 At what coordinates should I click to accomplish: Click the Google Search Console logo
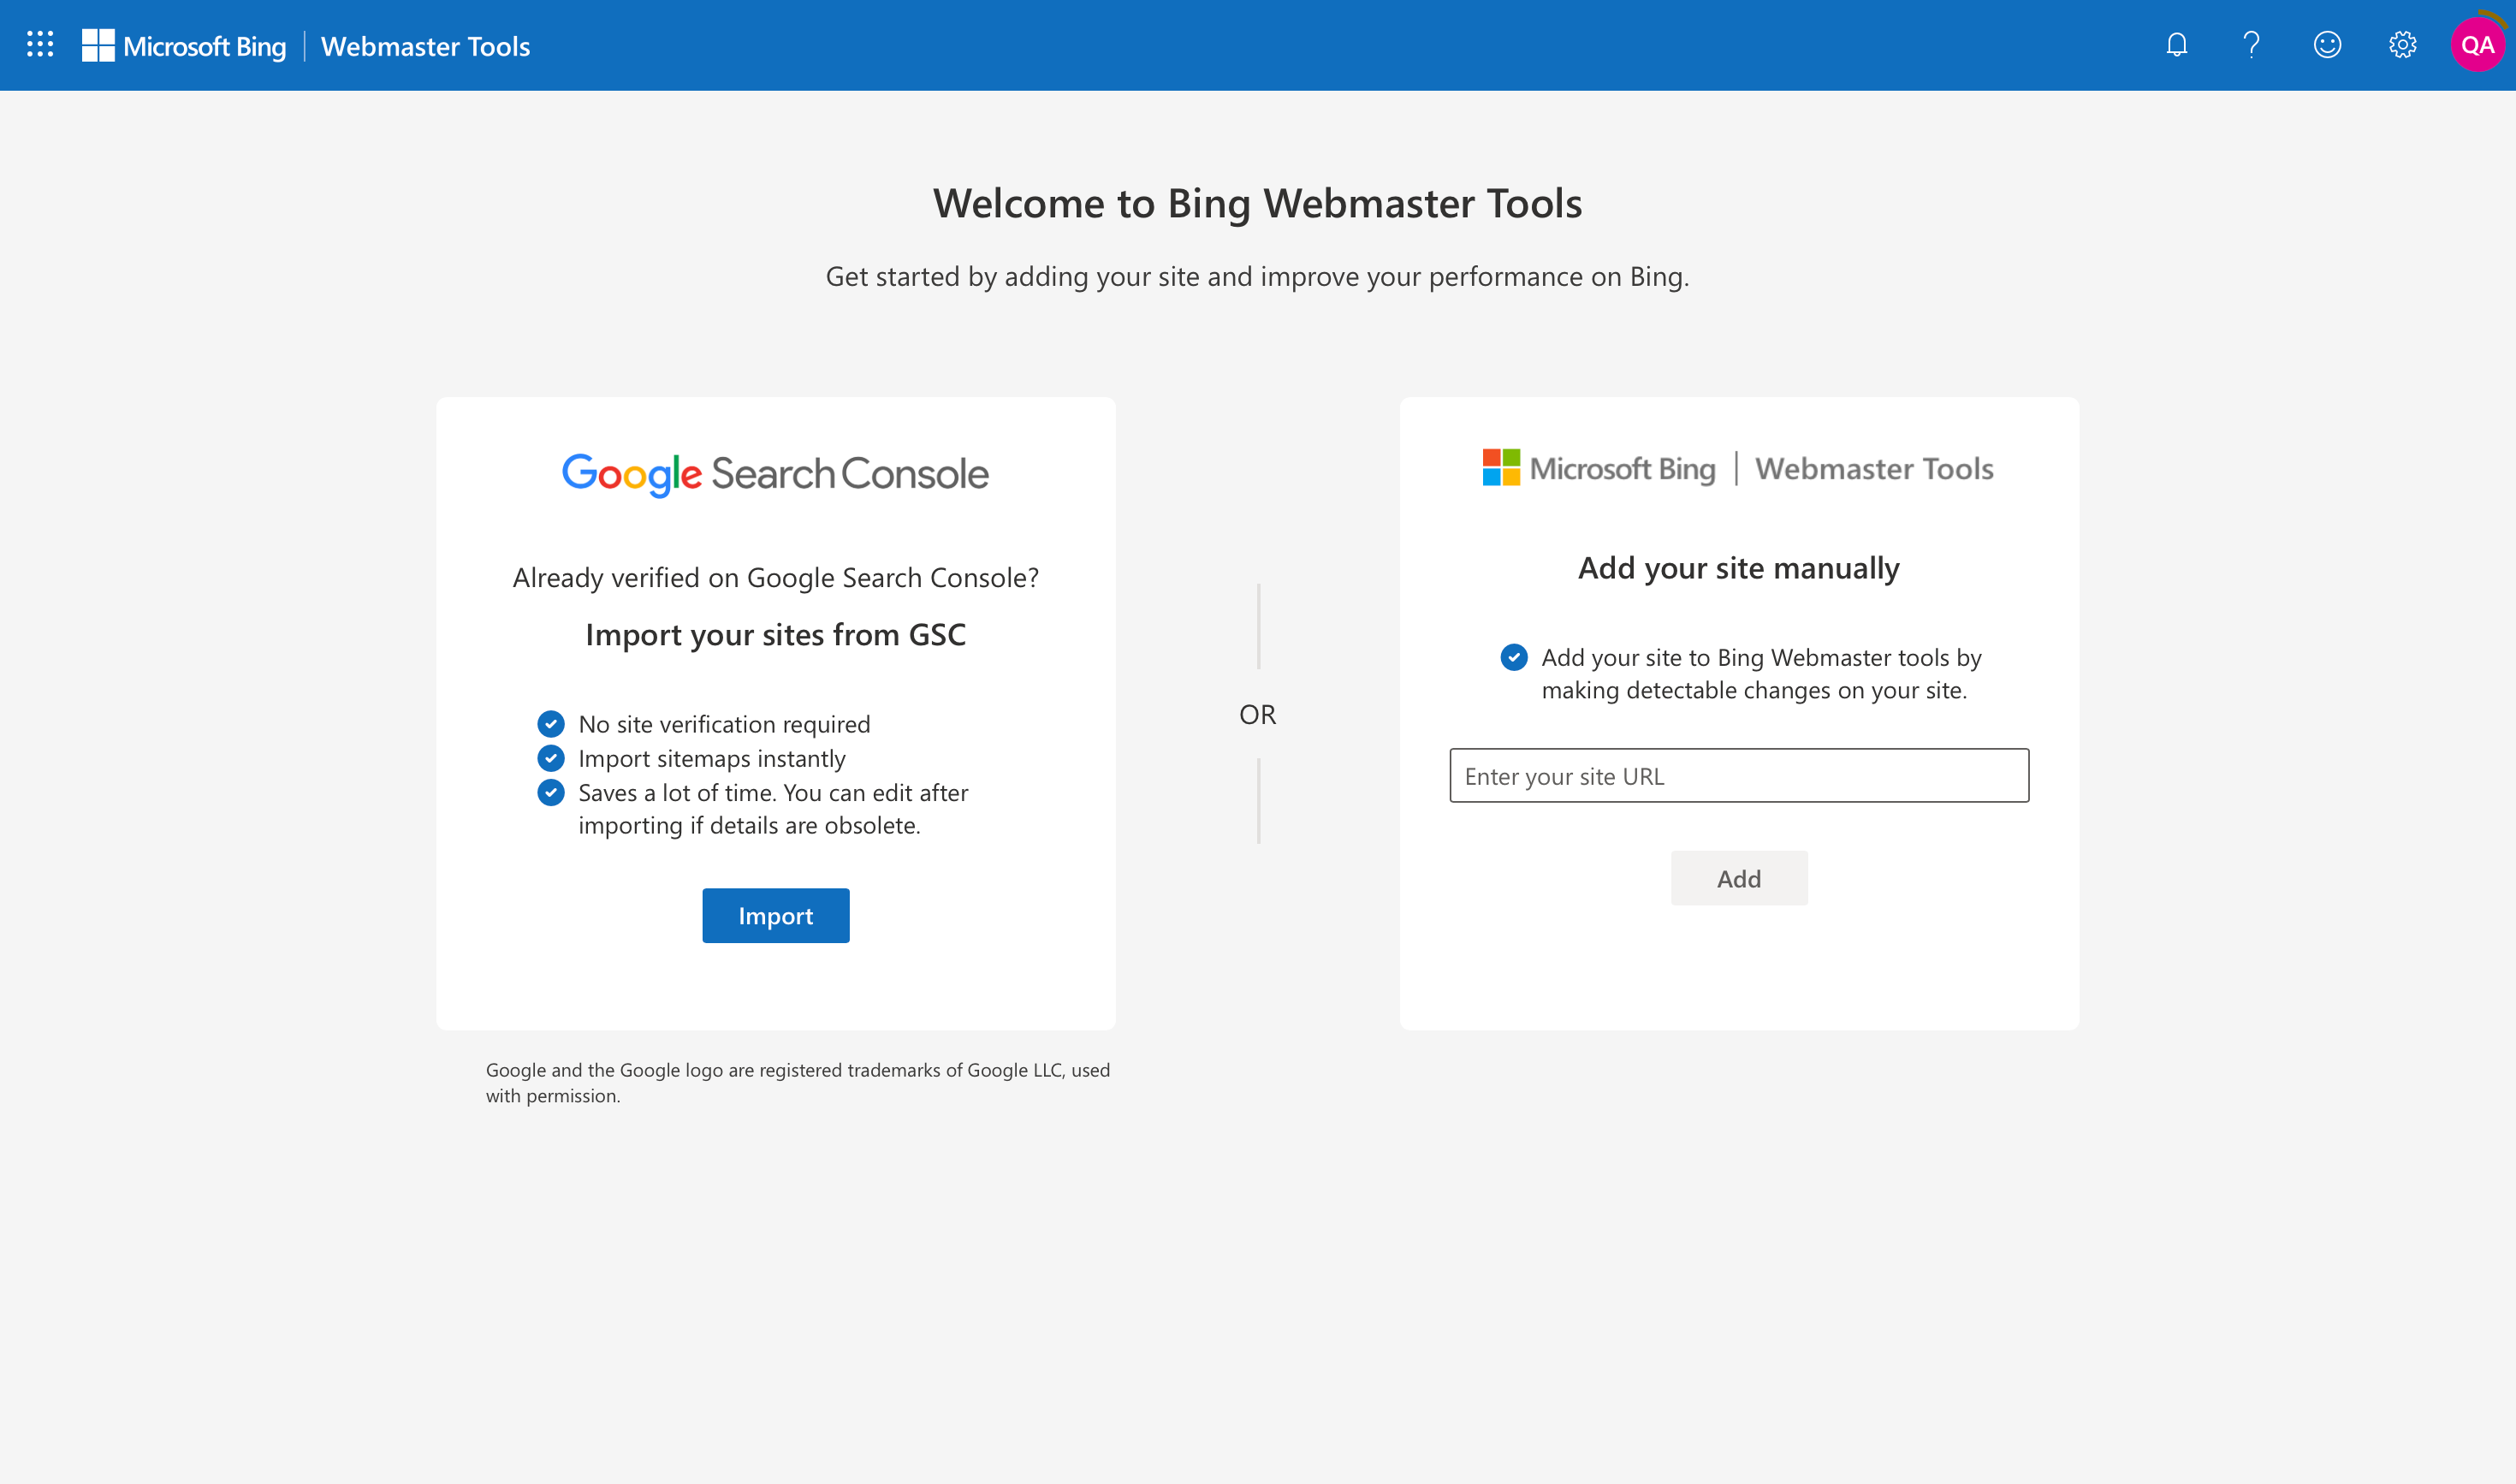pyautogui.click(x=775, y=472)
